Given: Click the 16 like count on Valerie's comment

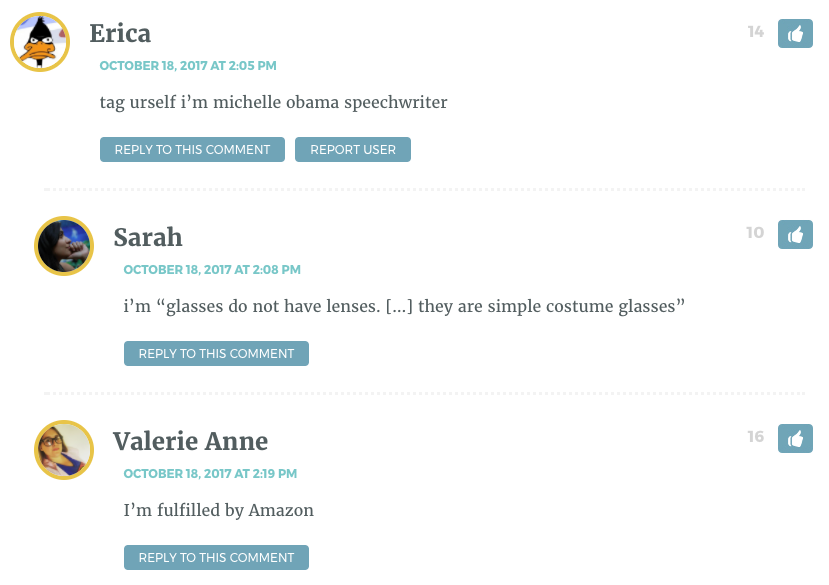Looking at the screenshot, I should pos(756,437).
